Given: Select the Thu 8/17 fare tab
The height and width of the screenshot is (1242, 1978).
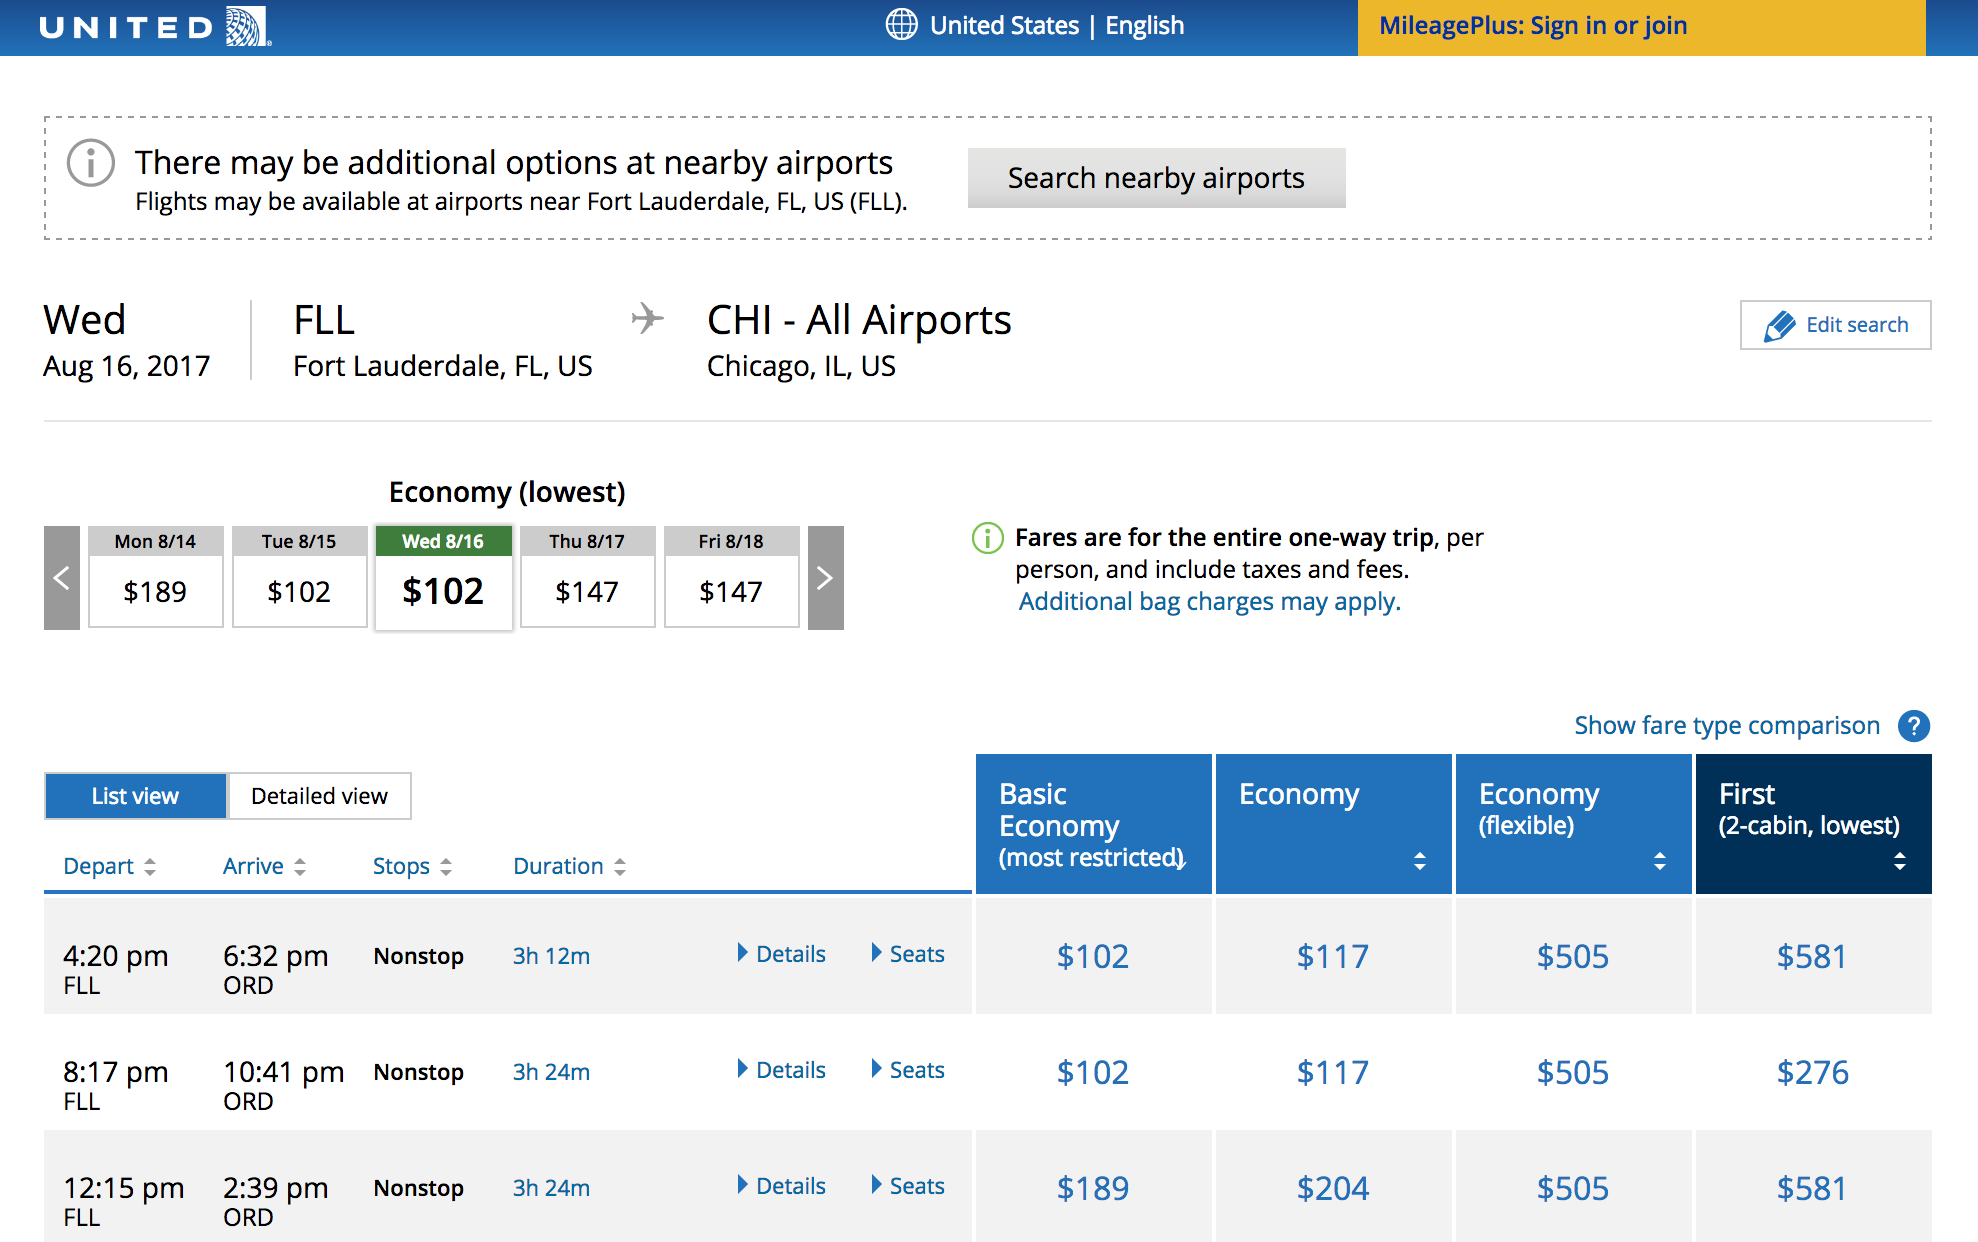Looking at the screenshot, I should pos(587,578).
